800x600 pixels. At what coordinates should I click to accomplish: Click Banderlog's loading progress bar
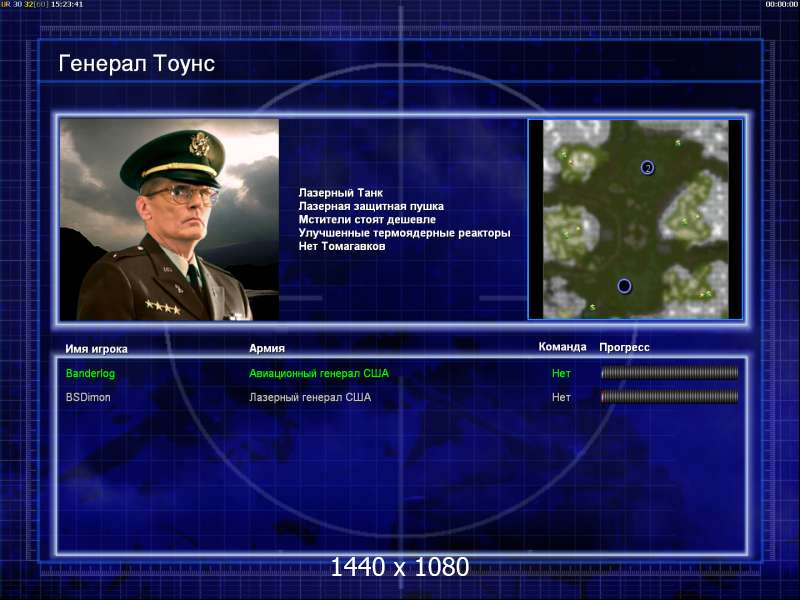coord(669,373)
